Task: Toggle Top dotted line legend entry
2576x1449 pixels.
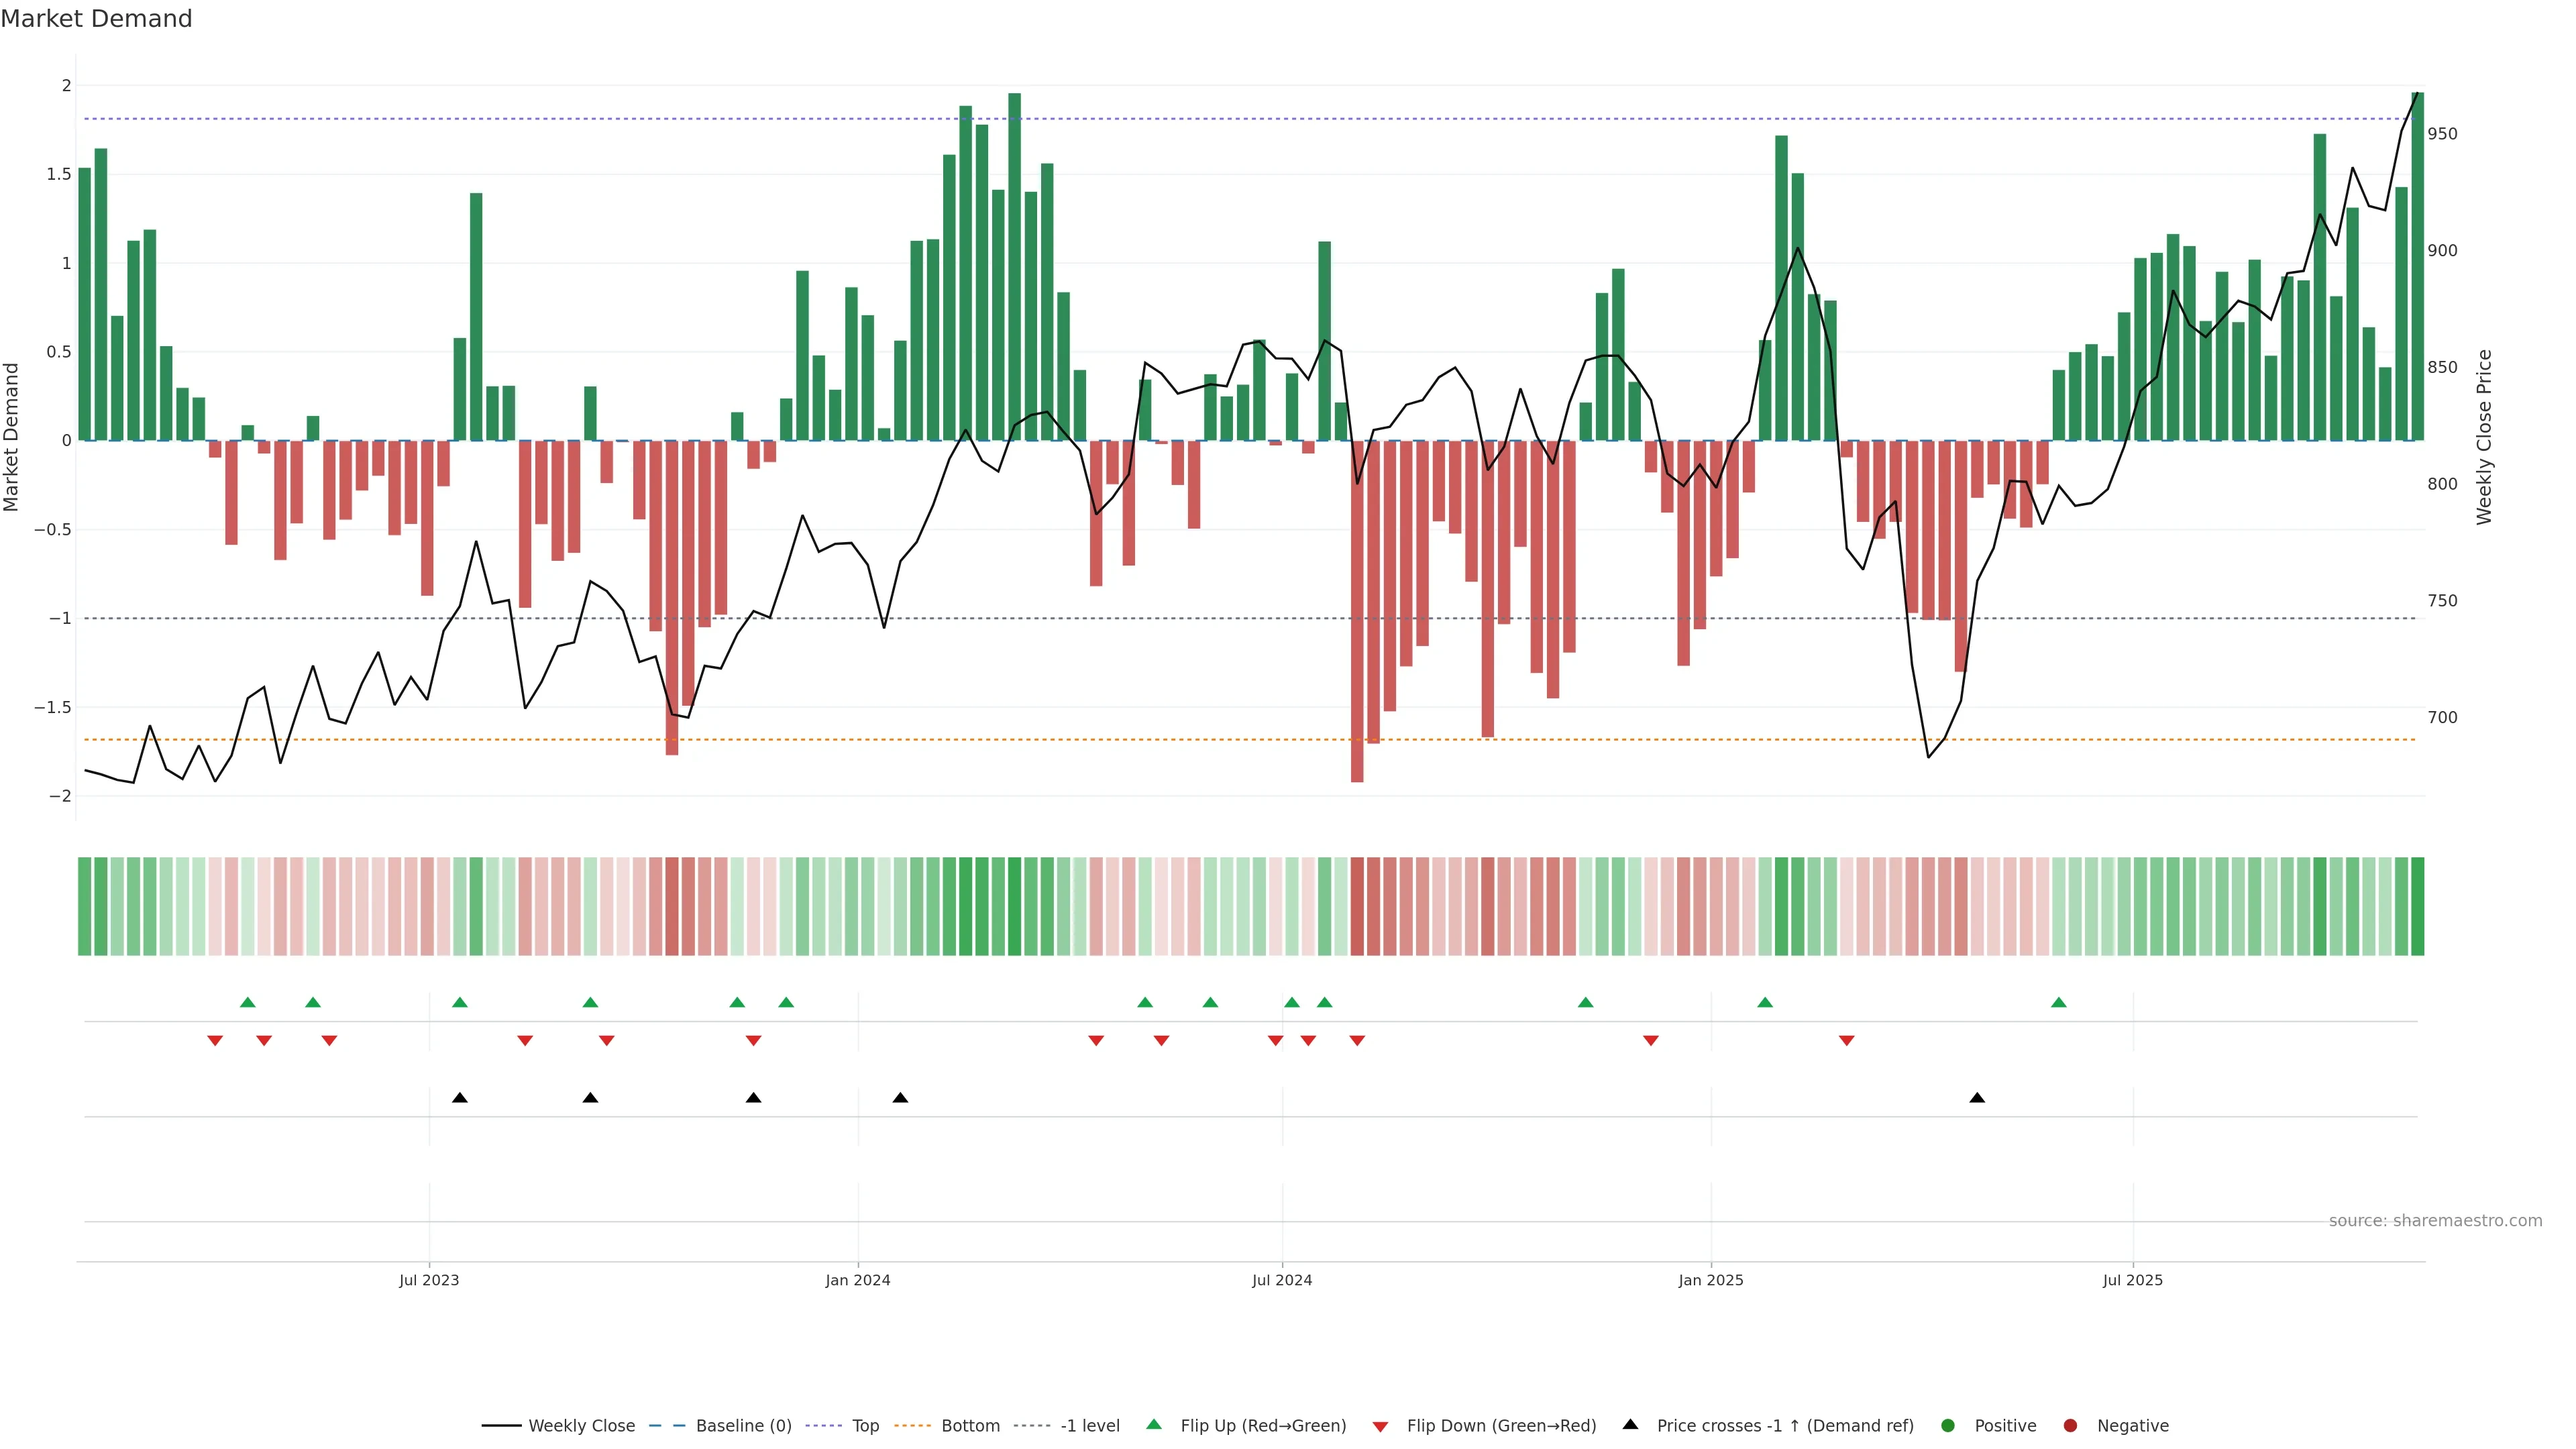Action: point(865,1425)
